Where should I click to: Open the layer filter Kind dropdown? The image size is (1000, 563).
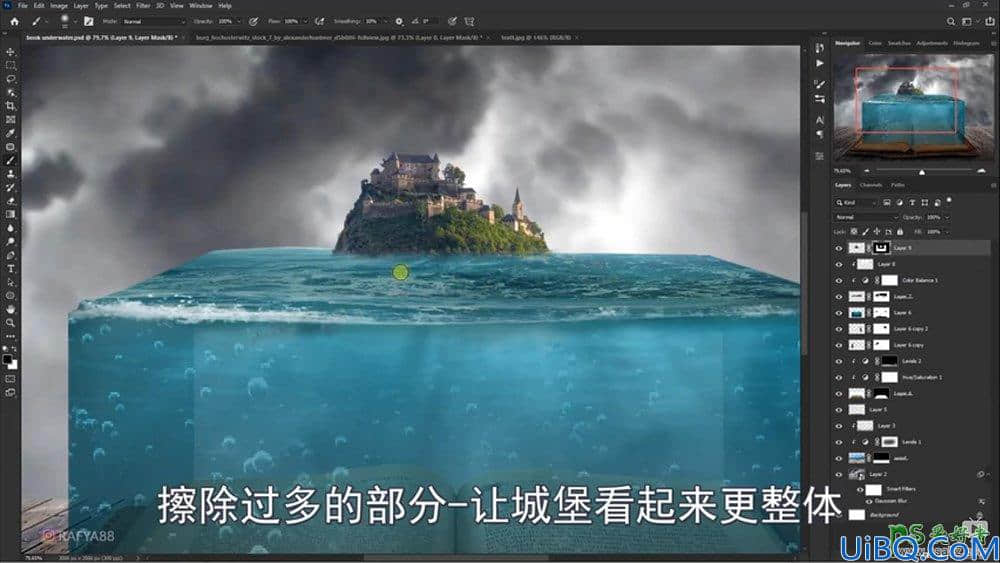click(x=857, y=202)
